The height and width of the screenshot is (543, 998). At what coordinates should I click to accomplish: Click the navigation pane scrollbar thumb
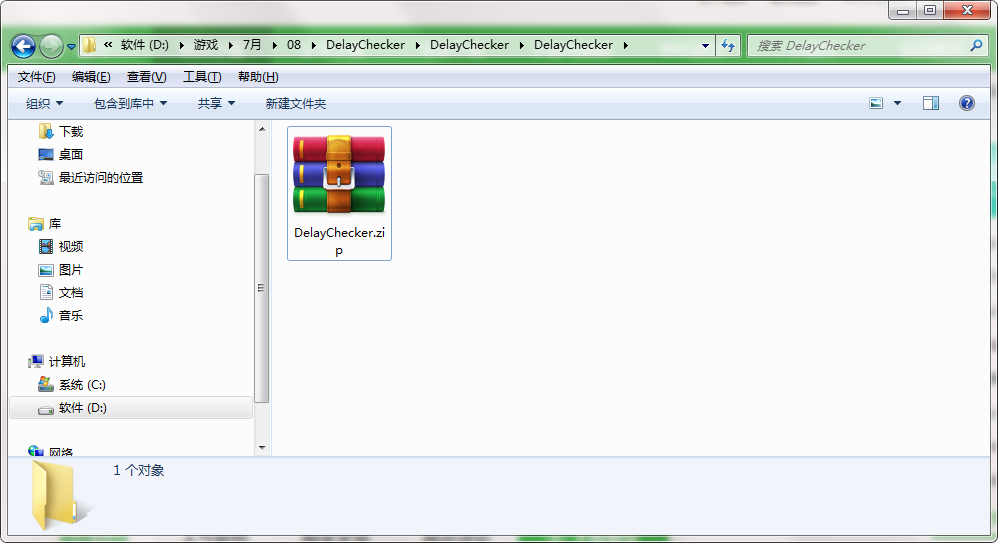pyautogui.click(x=262, y=288)
